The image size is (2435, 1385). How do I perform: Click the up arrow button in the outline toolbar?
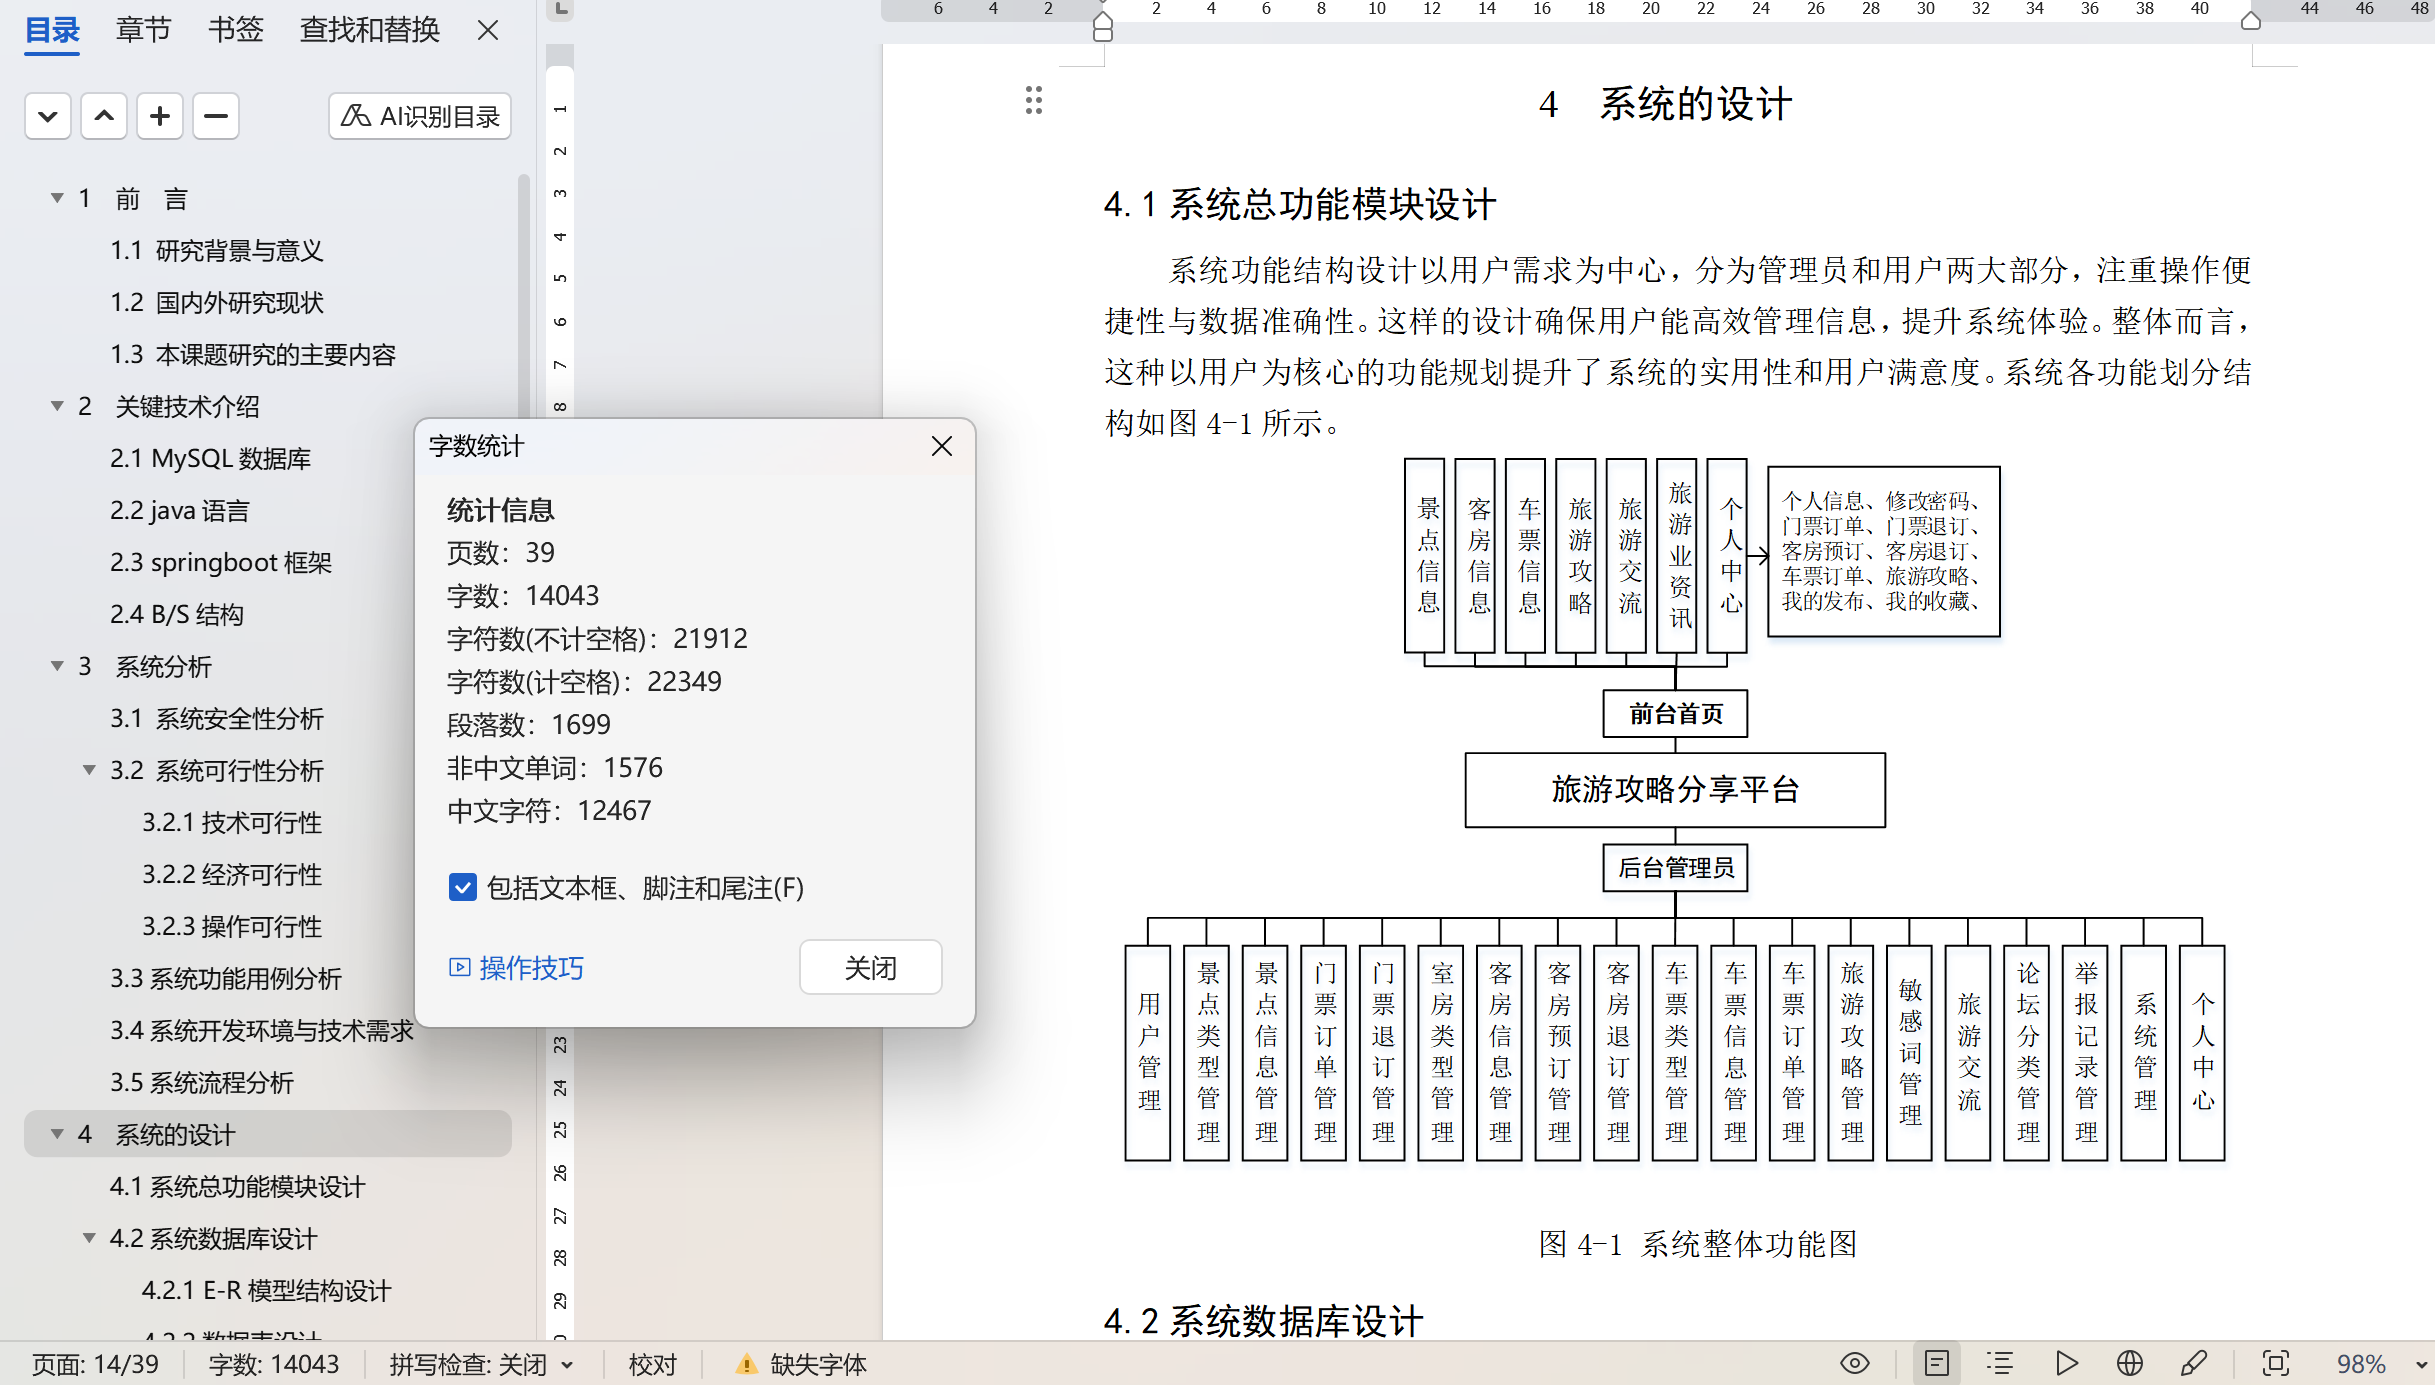tap(103, 116)
